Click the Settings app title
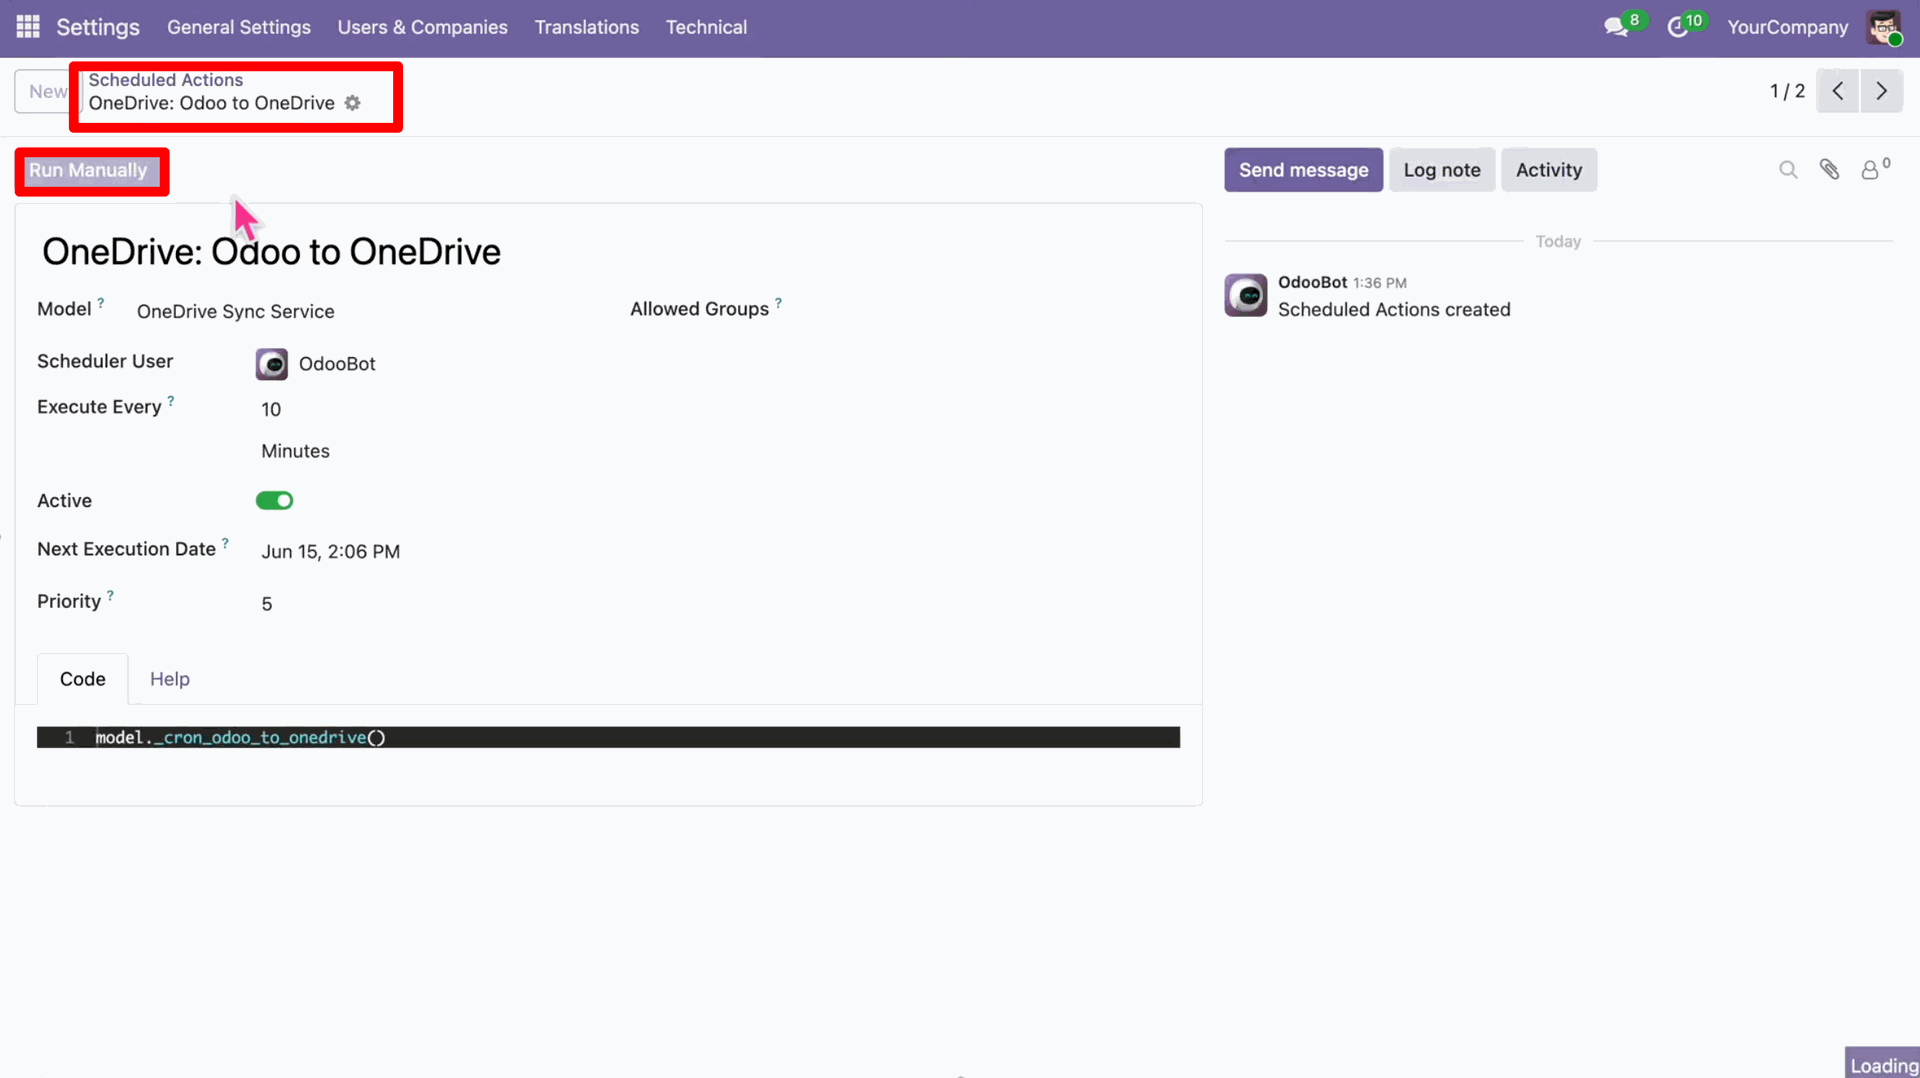The image size is (1920, 1078). pyautogui.click(x=98, y=27)
